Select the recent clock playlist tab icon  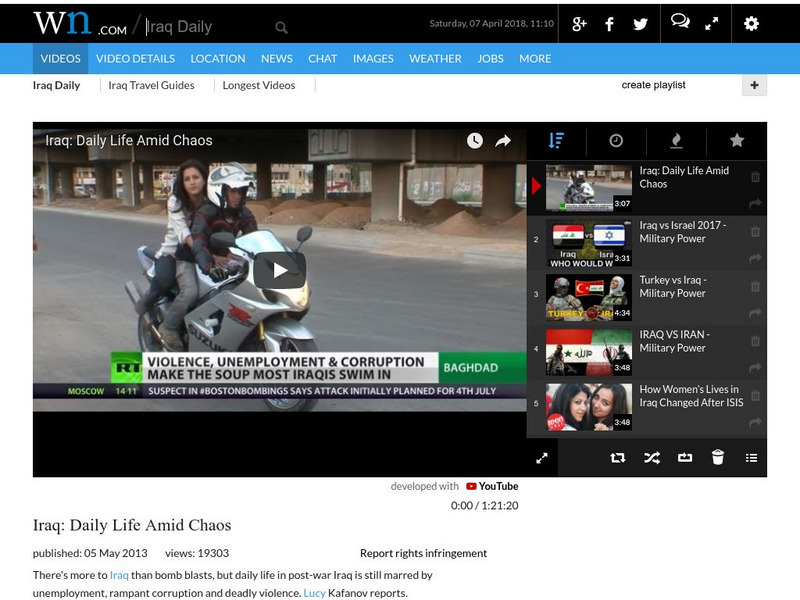pos(616,140)
